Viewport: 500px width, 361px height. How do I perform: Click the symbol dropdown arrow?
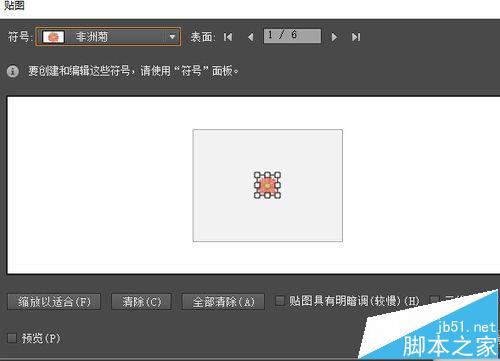pos(172,37)
